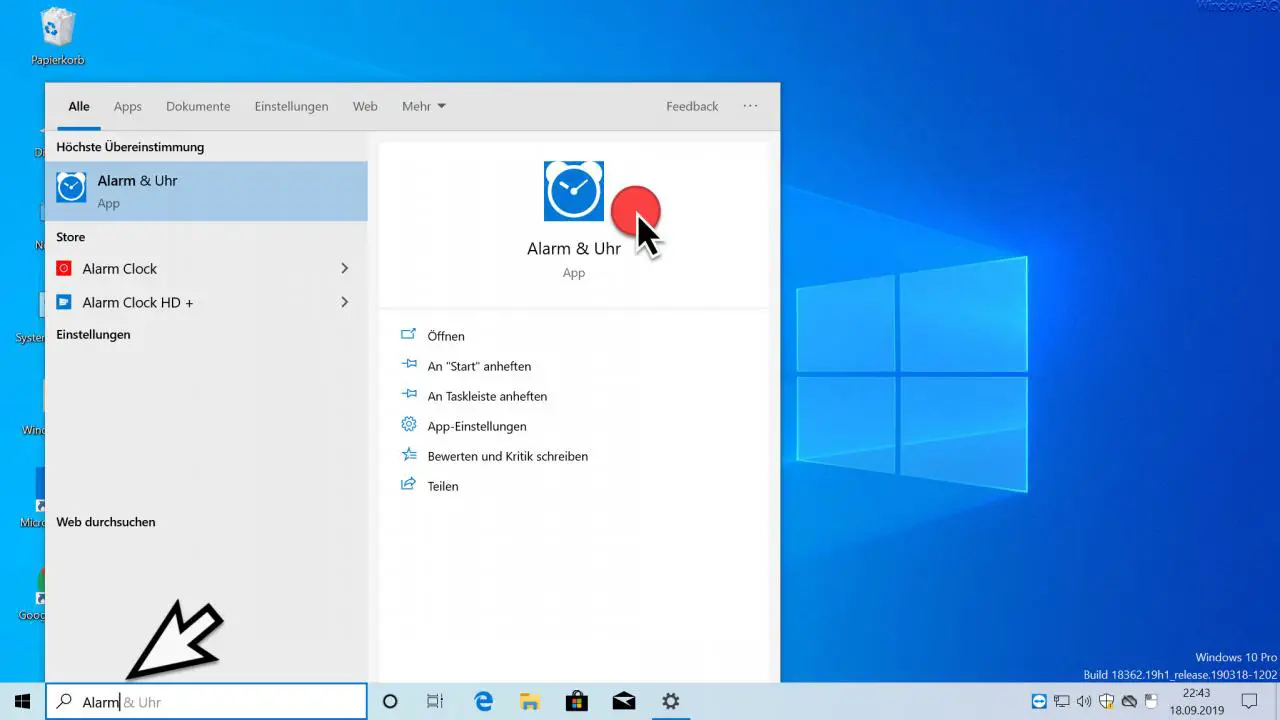1280x720 pixels.
Task: Click the Öffnen icon in preview pane
Action: (408, 336)
